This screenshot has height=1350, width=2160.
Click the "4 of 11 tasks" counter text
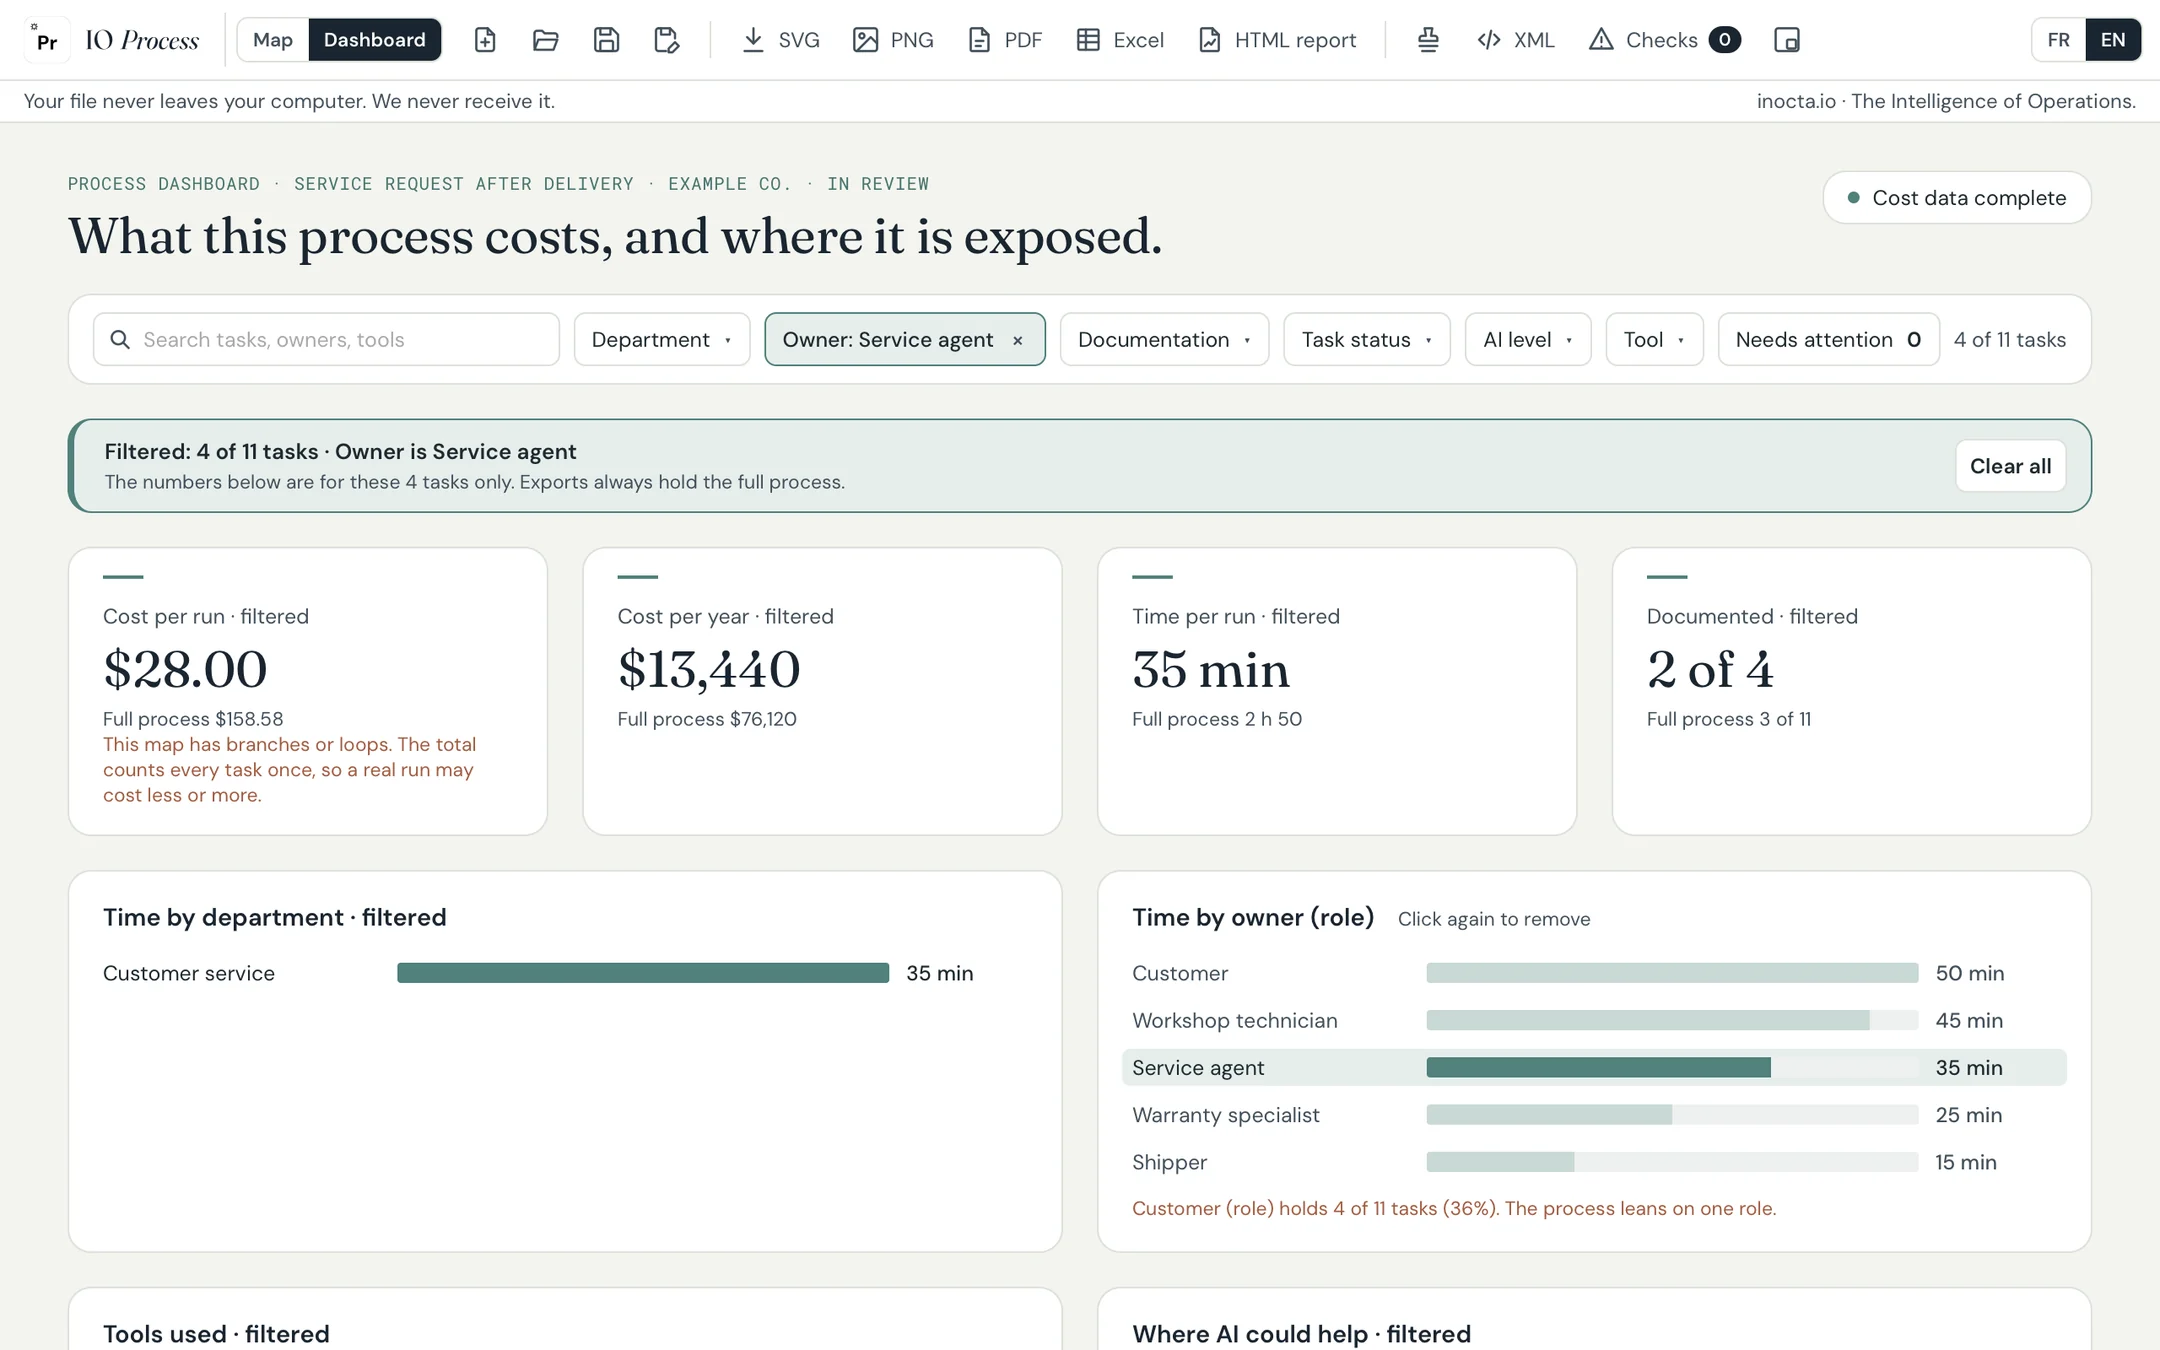pyautogui.click(x=2010, y=340)
